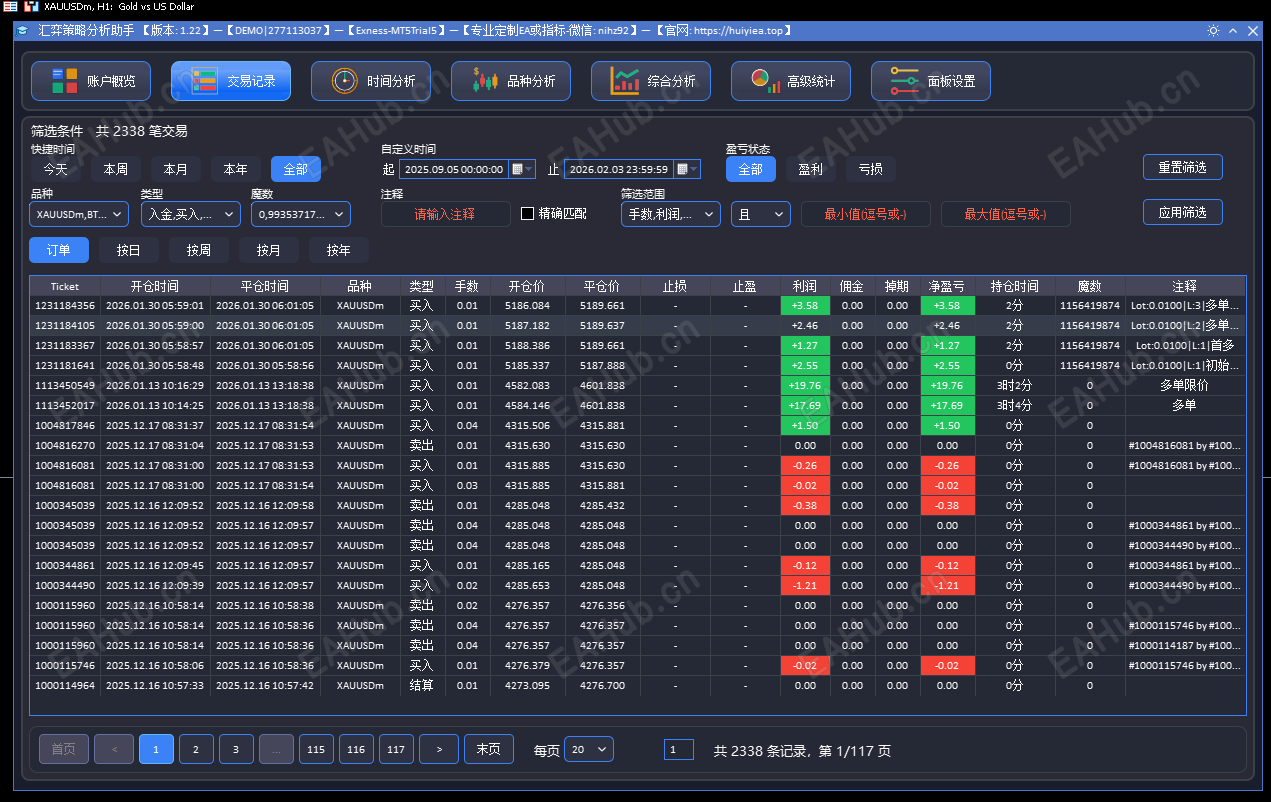Select 全部 under 盈亏状态
Image resolution: width=1271 pixels, height=802 pixels.
(751, 169)
